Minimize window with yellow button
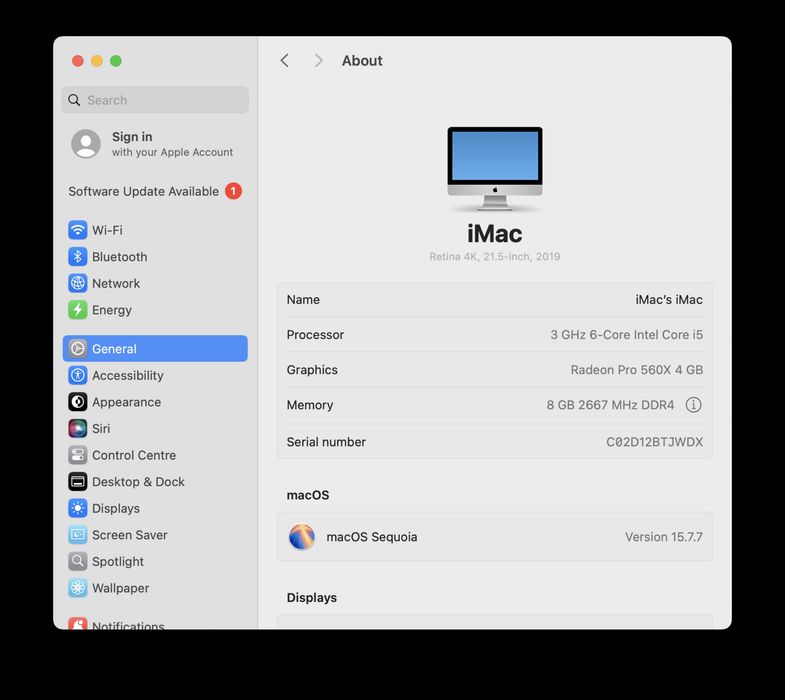785x700 pixels. click(97, 61)
